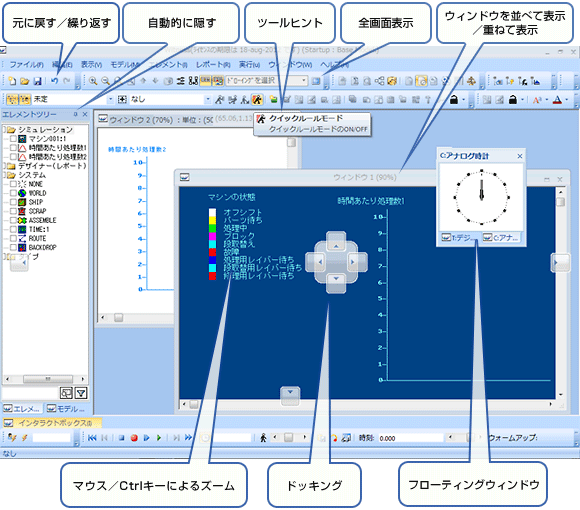The height and width of the screenshot is (510, 580).
Task: Click the filter funnel button in tree panel
Action: coord(81,393)
